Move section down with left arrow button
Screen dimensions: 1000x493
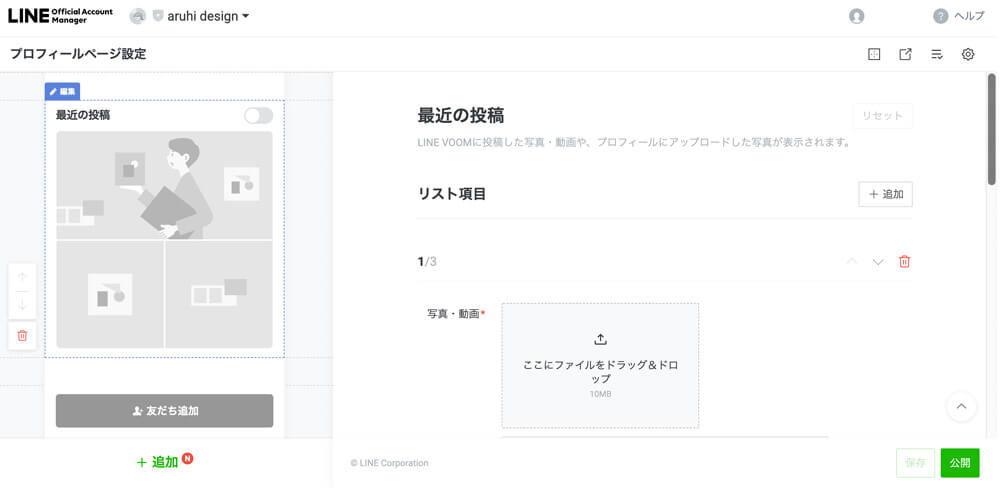(22, 305)
